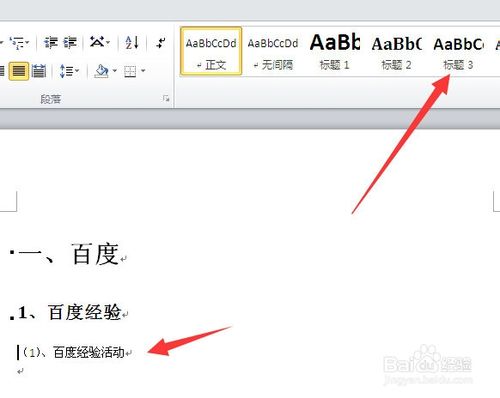Screen dimensions: 500x398
Task: Expand the shading color dropdown arrow
Action: 115,71
